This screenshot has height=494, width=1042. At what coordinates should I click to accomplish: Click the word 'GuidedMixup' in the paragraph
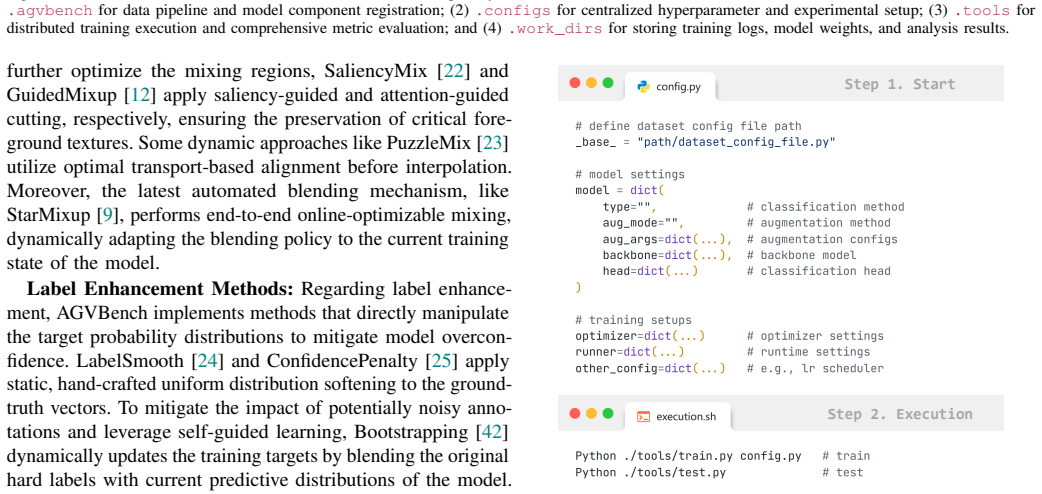coord(62,95)
